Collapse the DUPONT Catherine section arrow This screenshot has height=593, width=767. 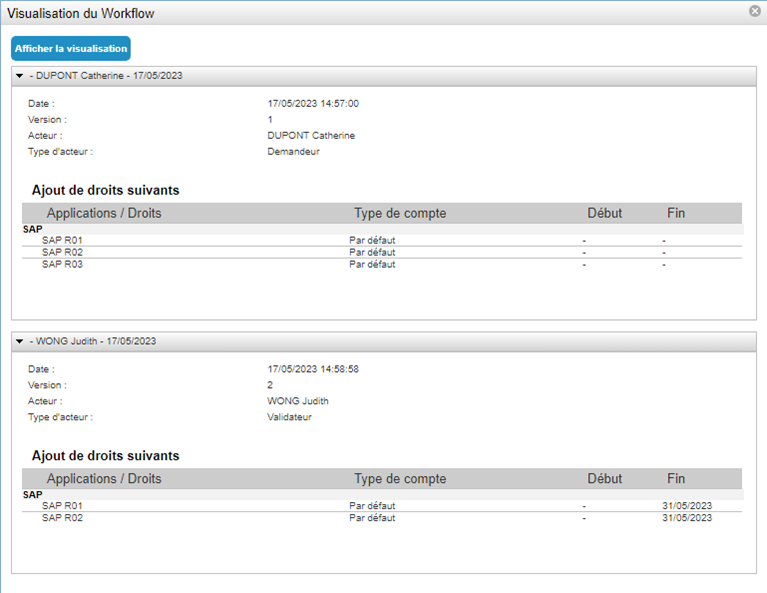(x=20, y=76)
